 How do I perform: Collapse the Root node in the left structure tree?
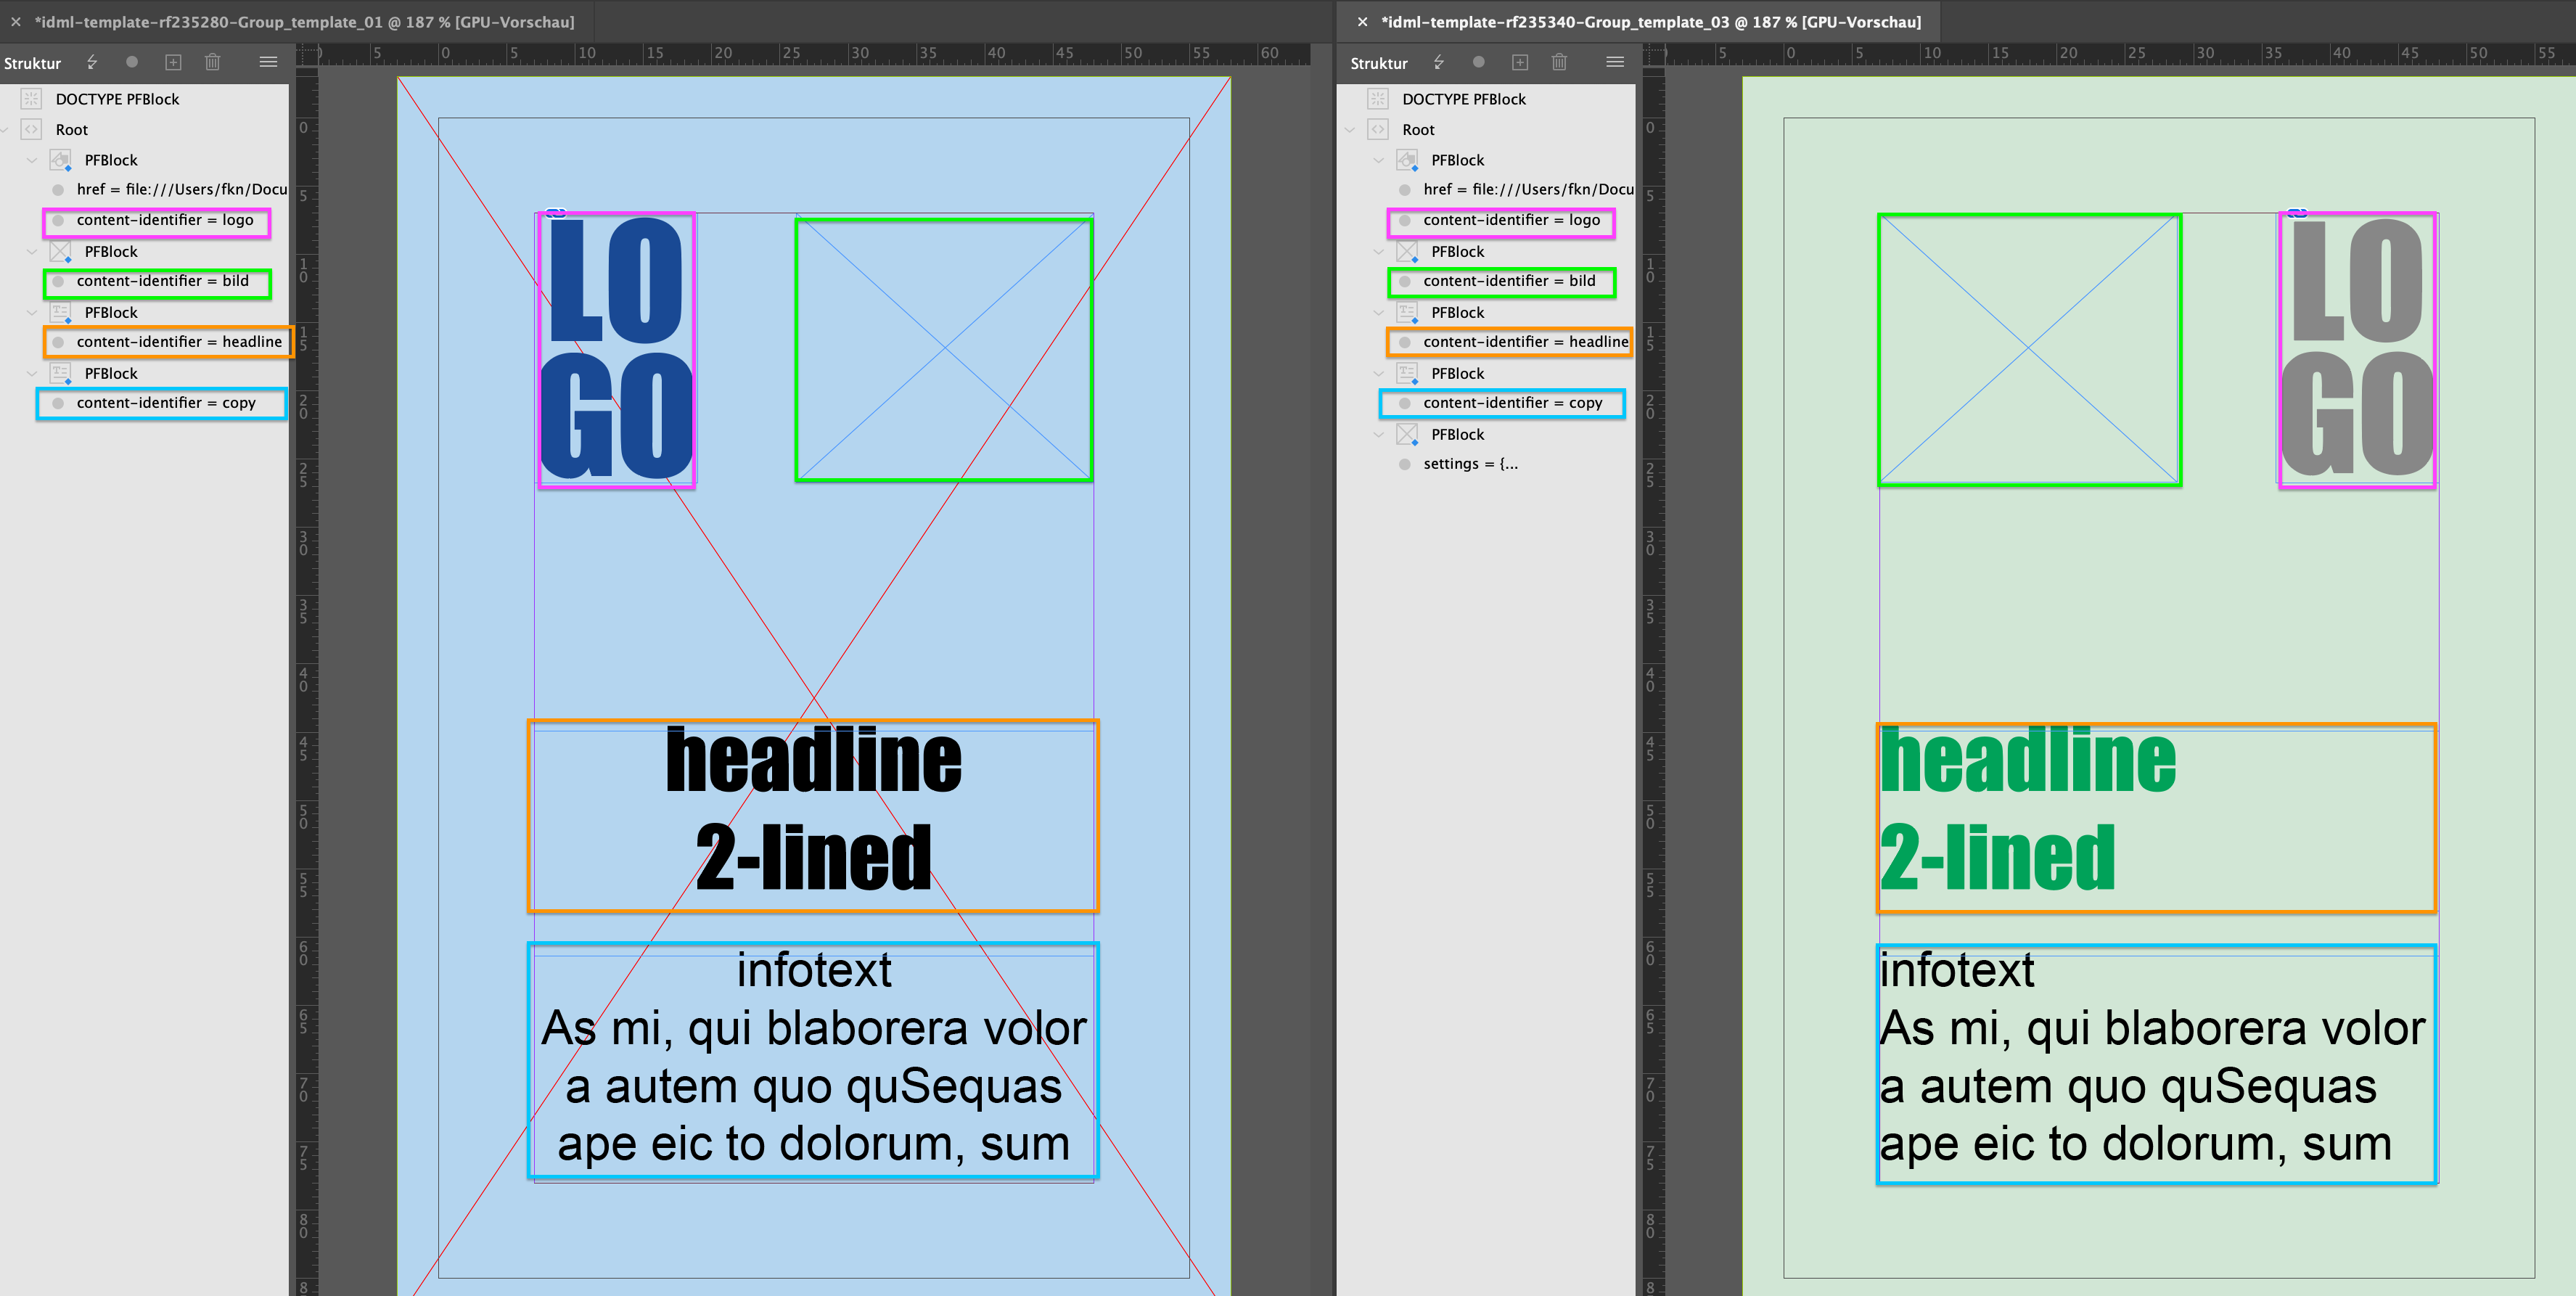click(5, 129)
